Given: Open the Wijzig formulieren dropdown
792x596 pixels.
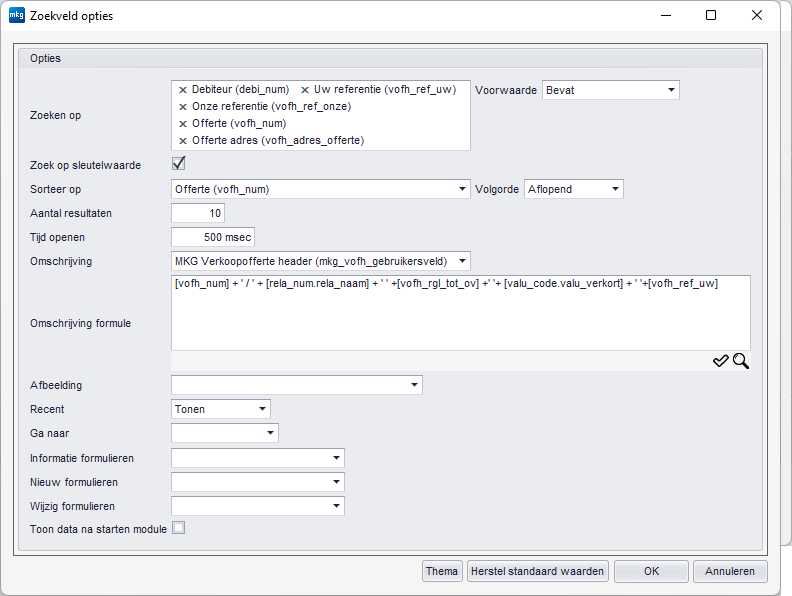Looking at the screenshot, I should tap(258, 506).
